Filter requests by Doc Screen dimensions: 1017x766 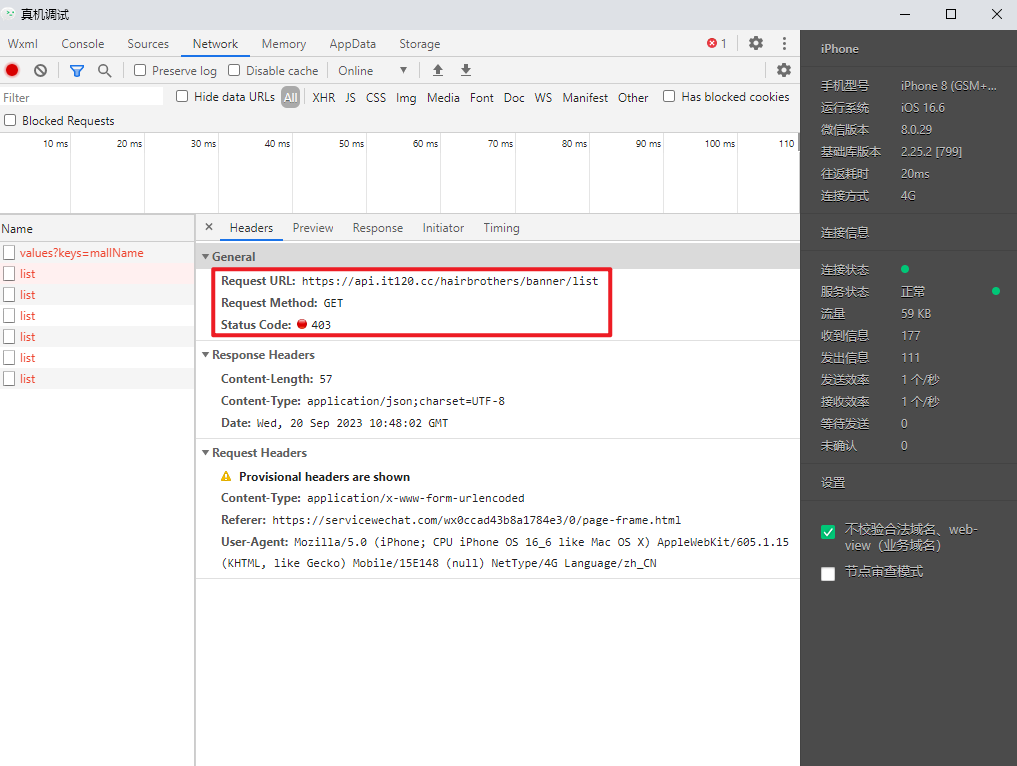click(x=514, y=97)
